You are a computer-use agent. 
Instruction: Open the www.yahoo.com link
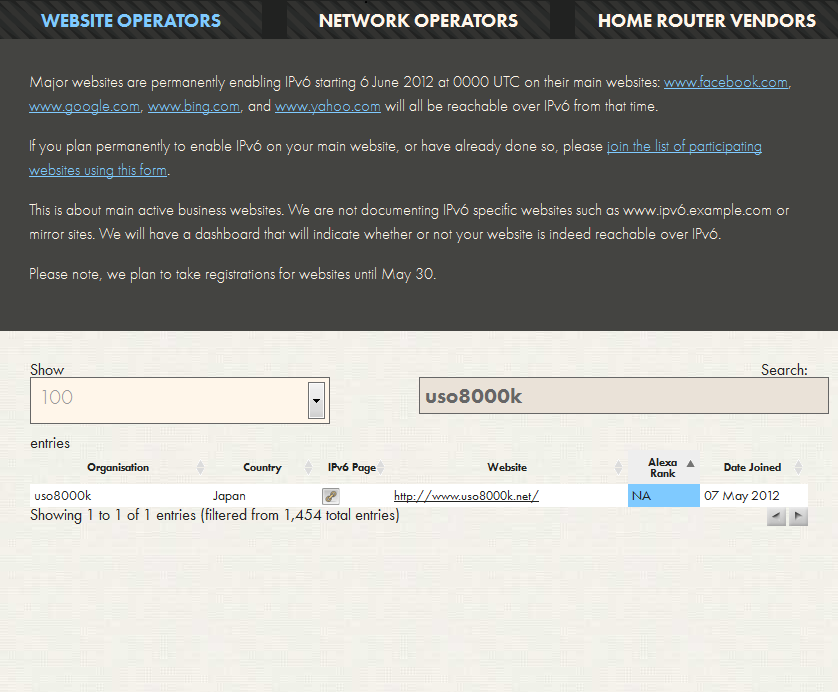click(327, 107)
